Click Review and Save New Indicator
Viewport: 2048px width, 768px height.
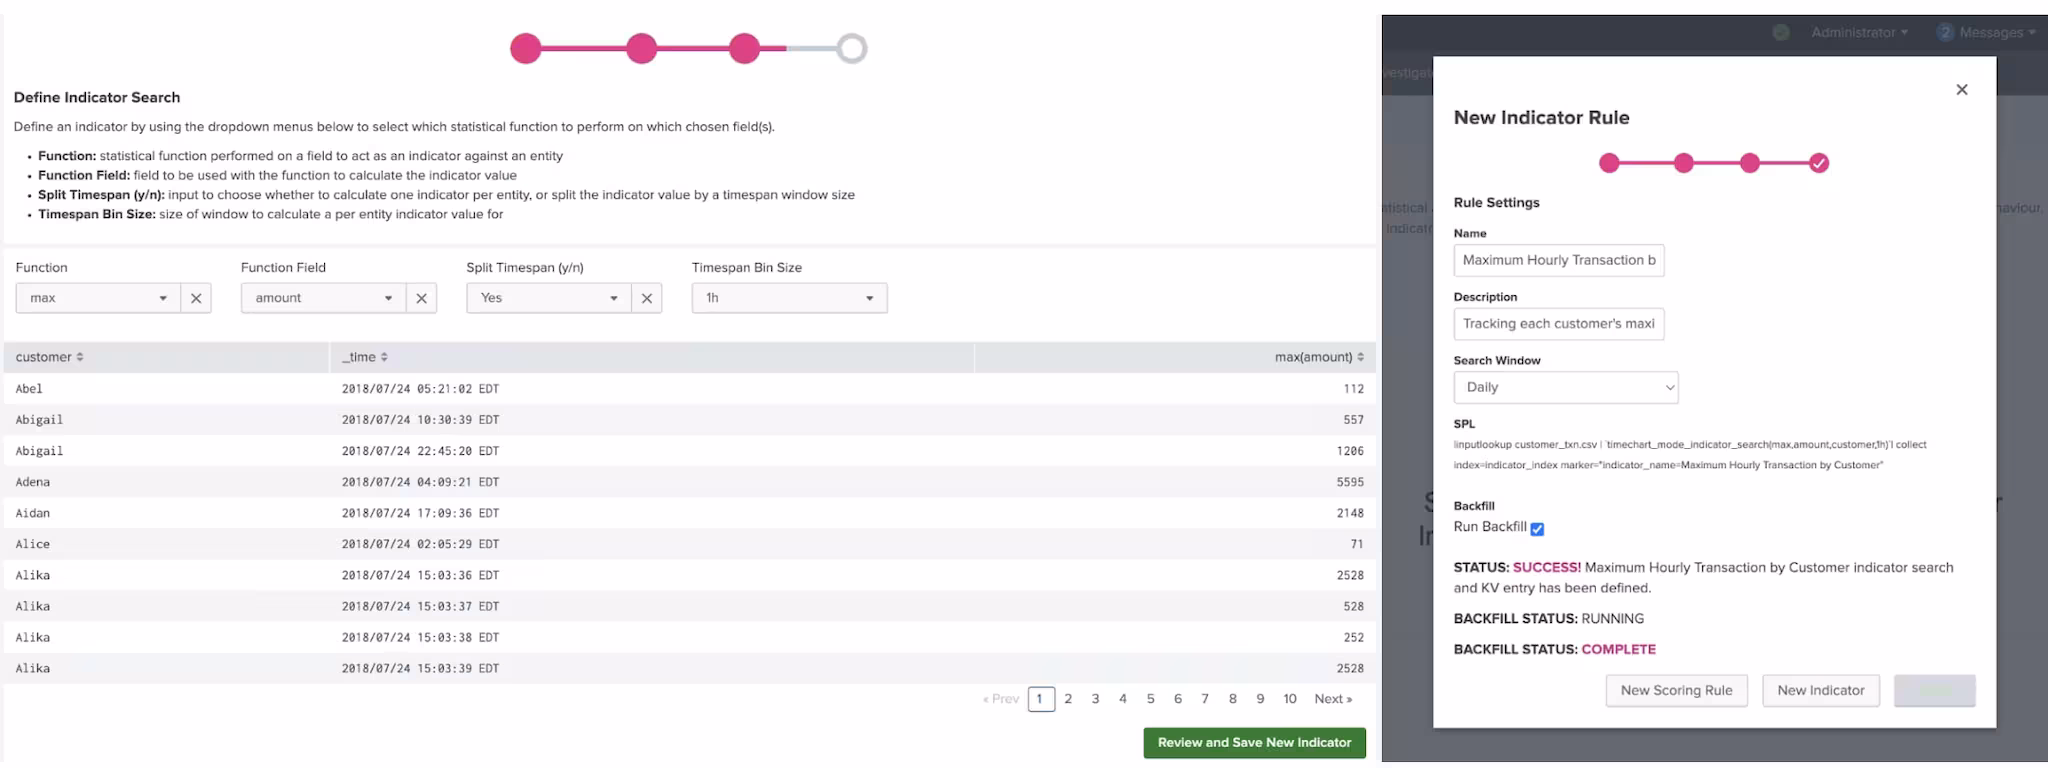[1254, 743]
